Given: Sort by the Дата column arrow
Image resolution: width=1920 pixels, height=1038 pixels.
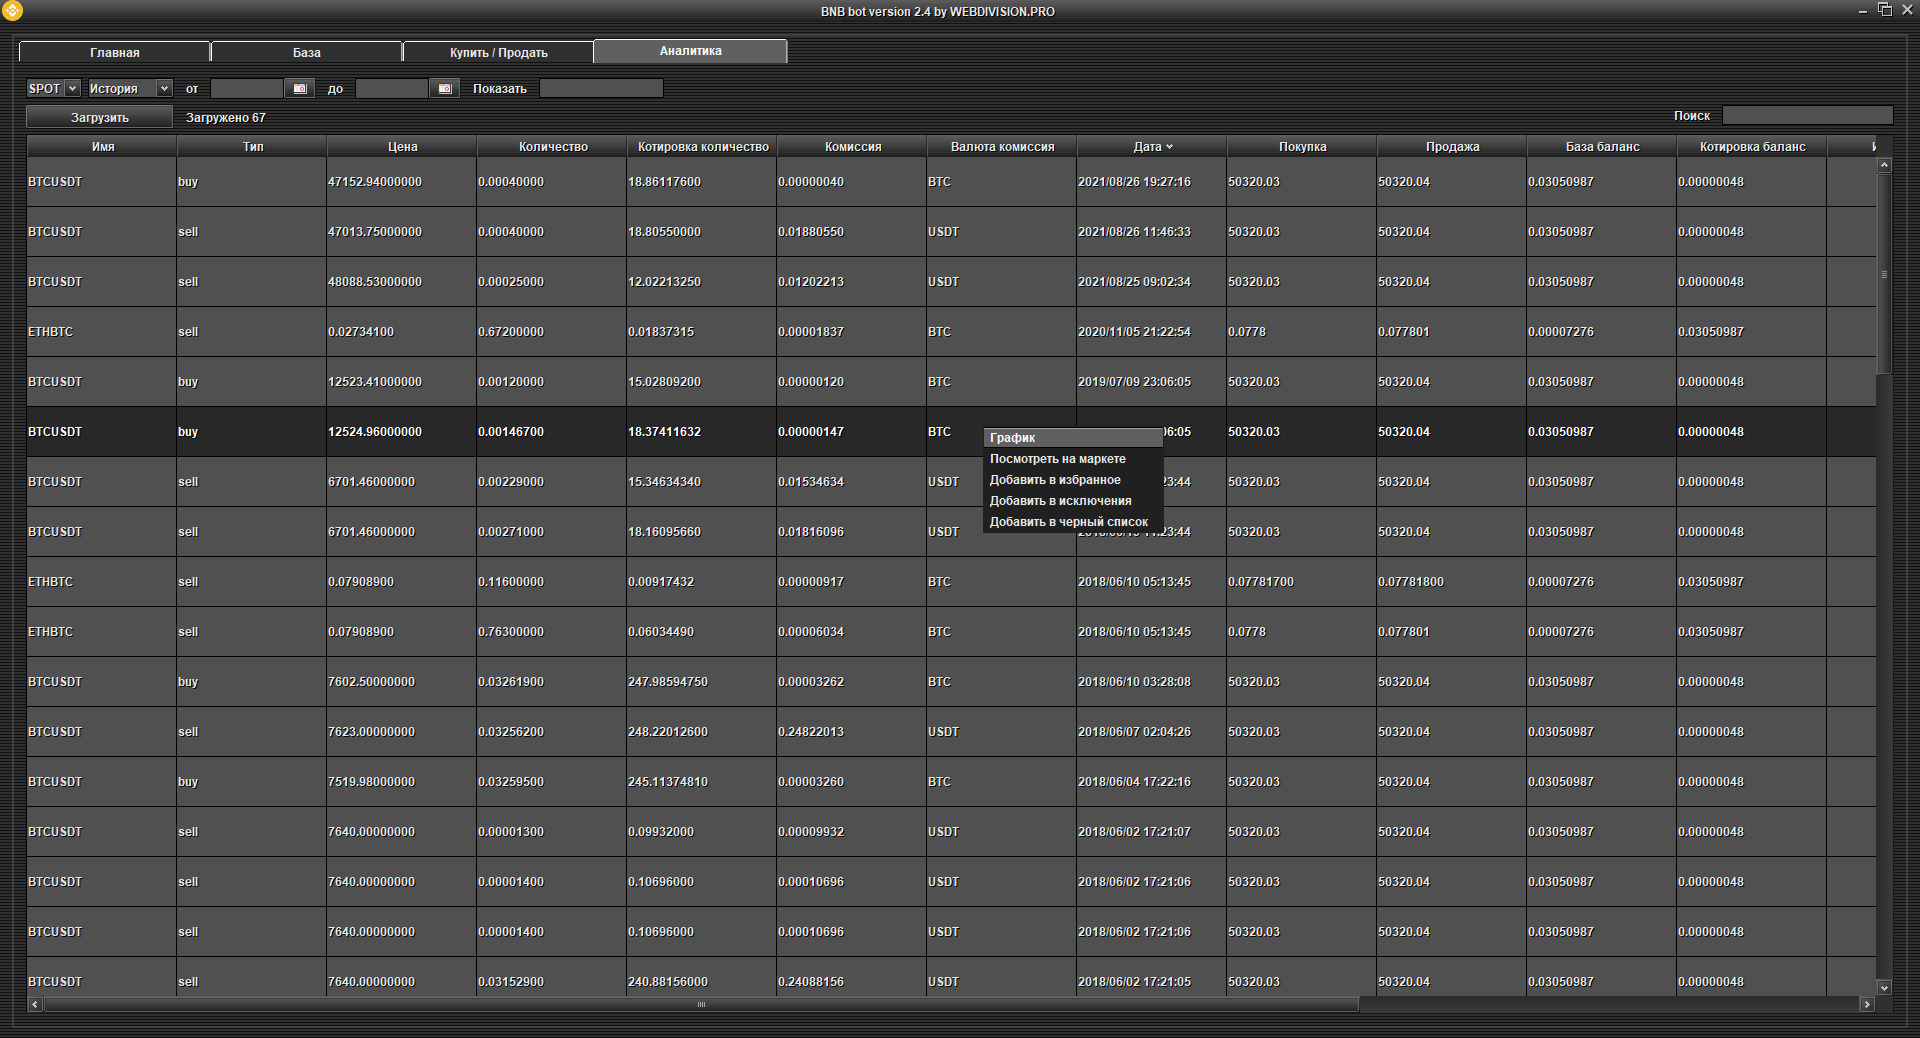Looking at the screenshot, I should (1169, 147).
